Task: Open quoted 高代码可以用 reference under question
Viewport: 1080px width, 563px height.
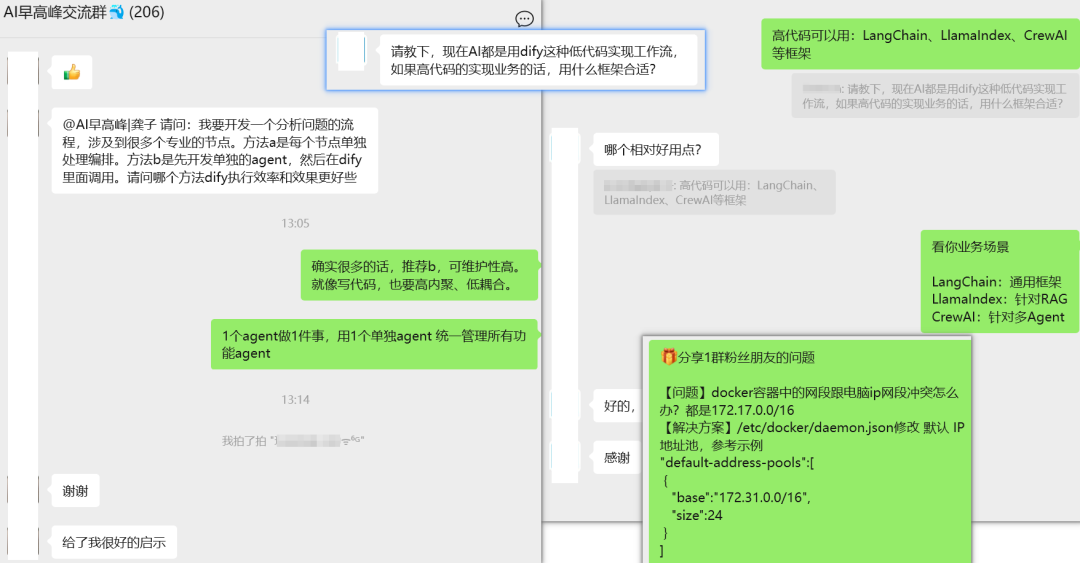Action: (714, 192)
